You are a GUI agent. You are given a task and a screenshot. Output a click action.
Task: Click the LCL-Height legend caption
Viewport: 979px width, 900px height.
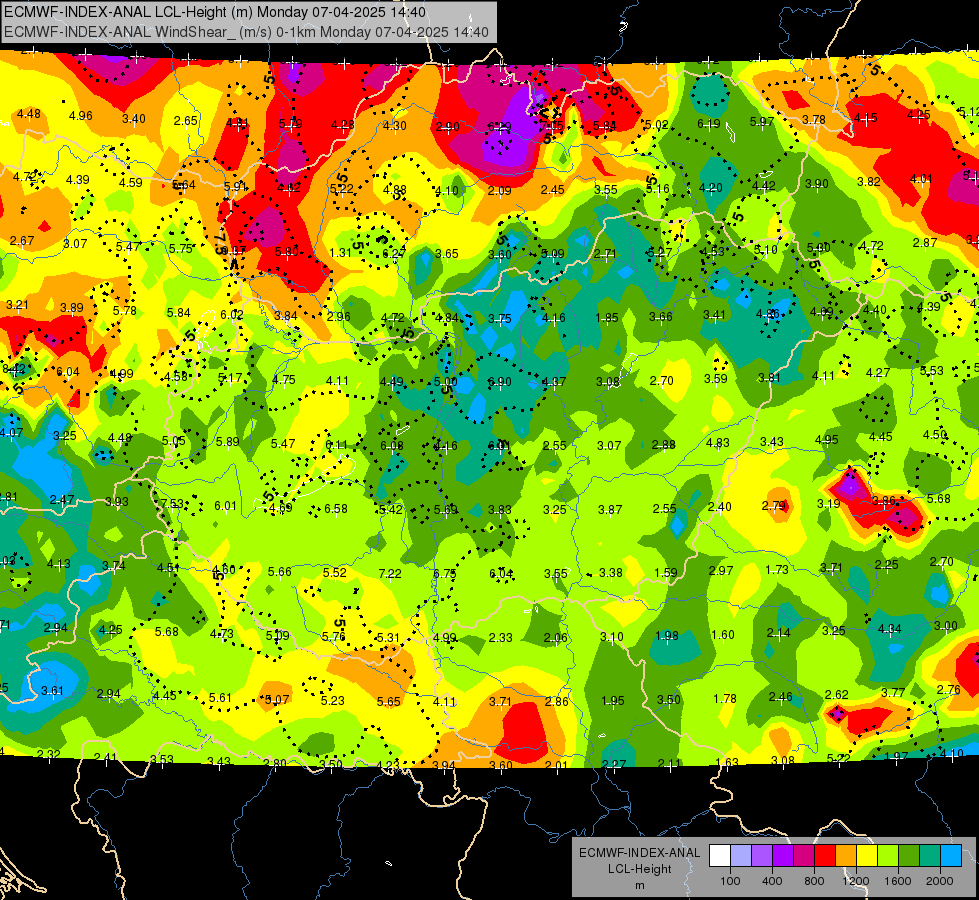pyautogui.click(x=639, y=869)
